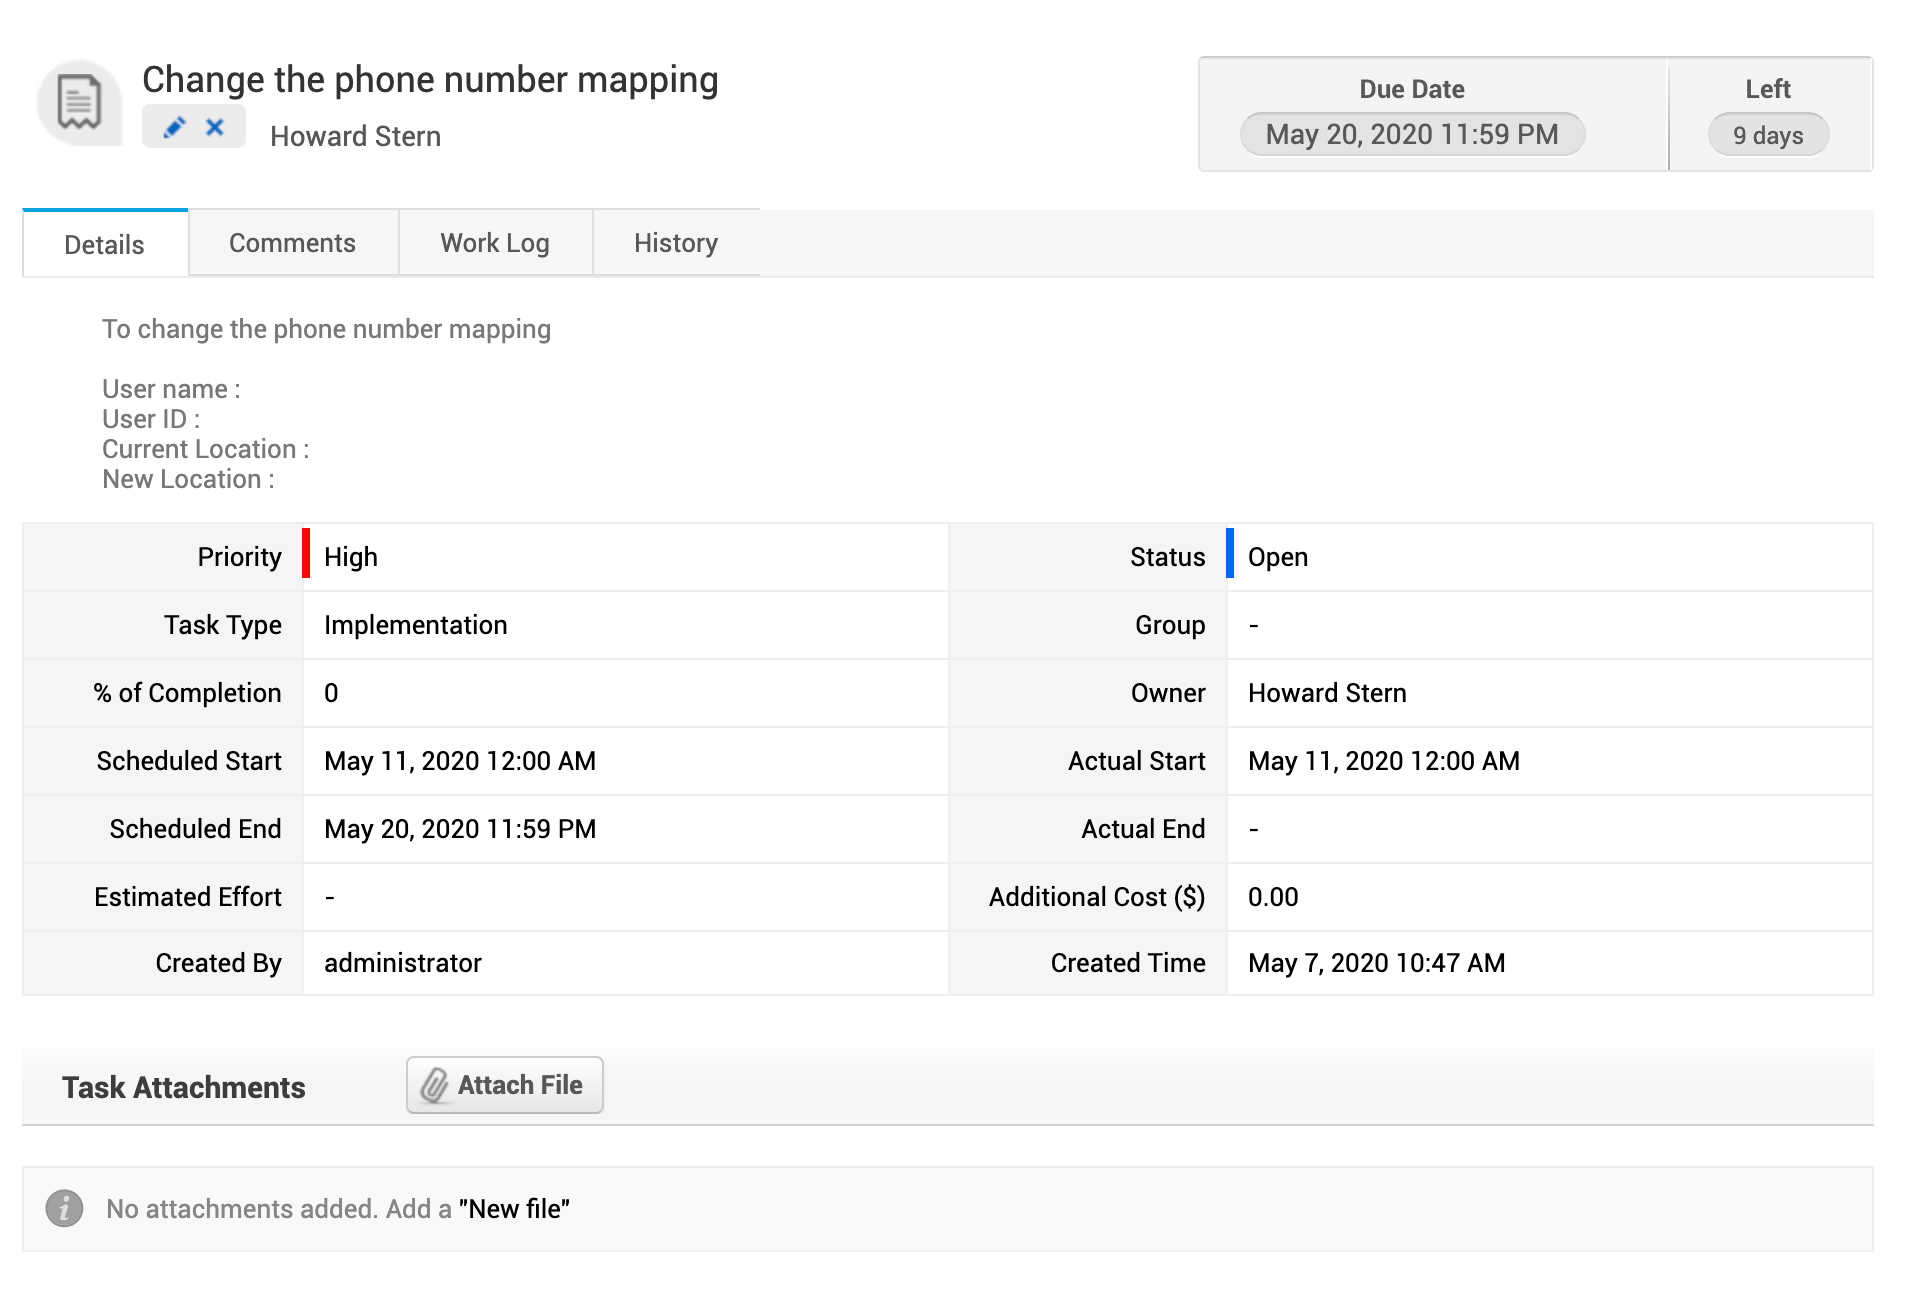Click the Status value Open
Viewport: 1906px width, 1296px height.
[1277, 557]
